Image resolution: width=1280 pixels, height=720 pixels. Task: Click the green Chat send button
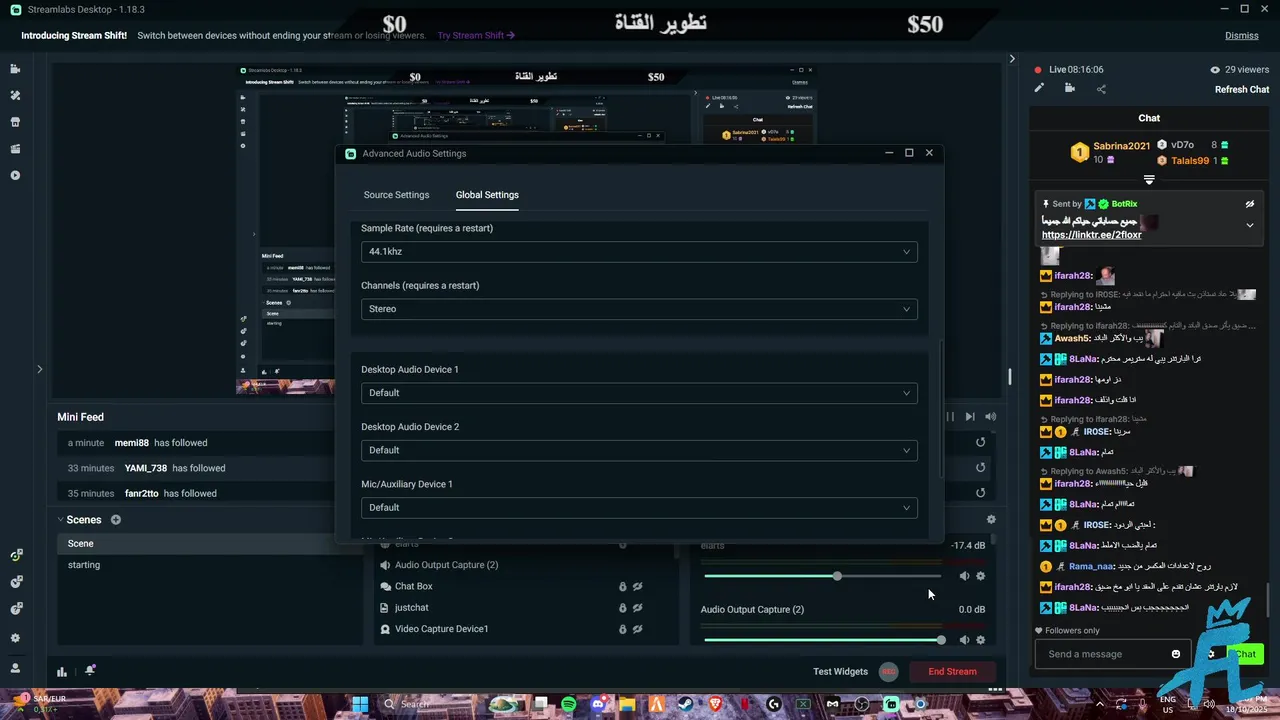1245,654
